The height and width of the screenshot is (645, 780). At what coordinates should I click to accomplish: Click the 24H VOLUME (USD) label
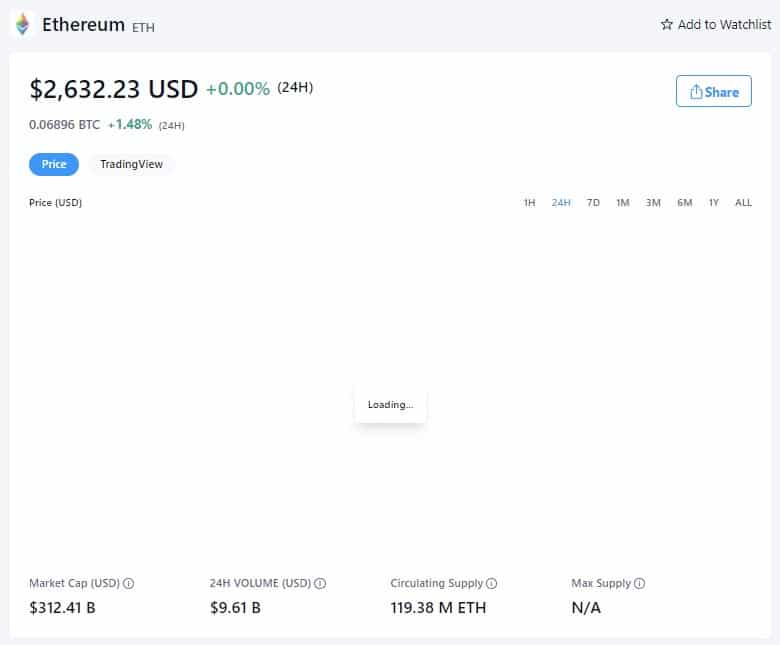coord(261,583)
